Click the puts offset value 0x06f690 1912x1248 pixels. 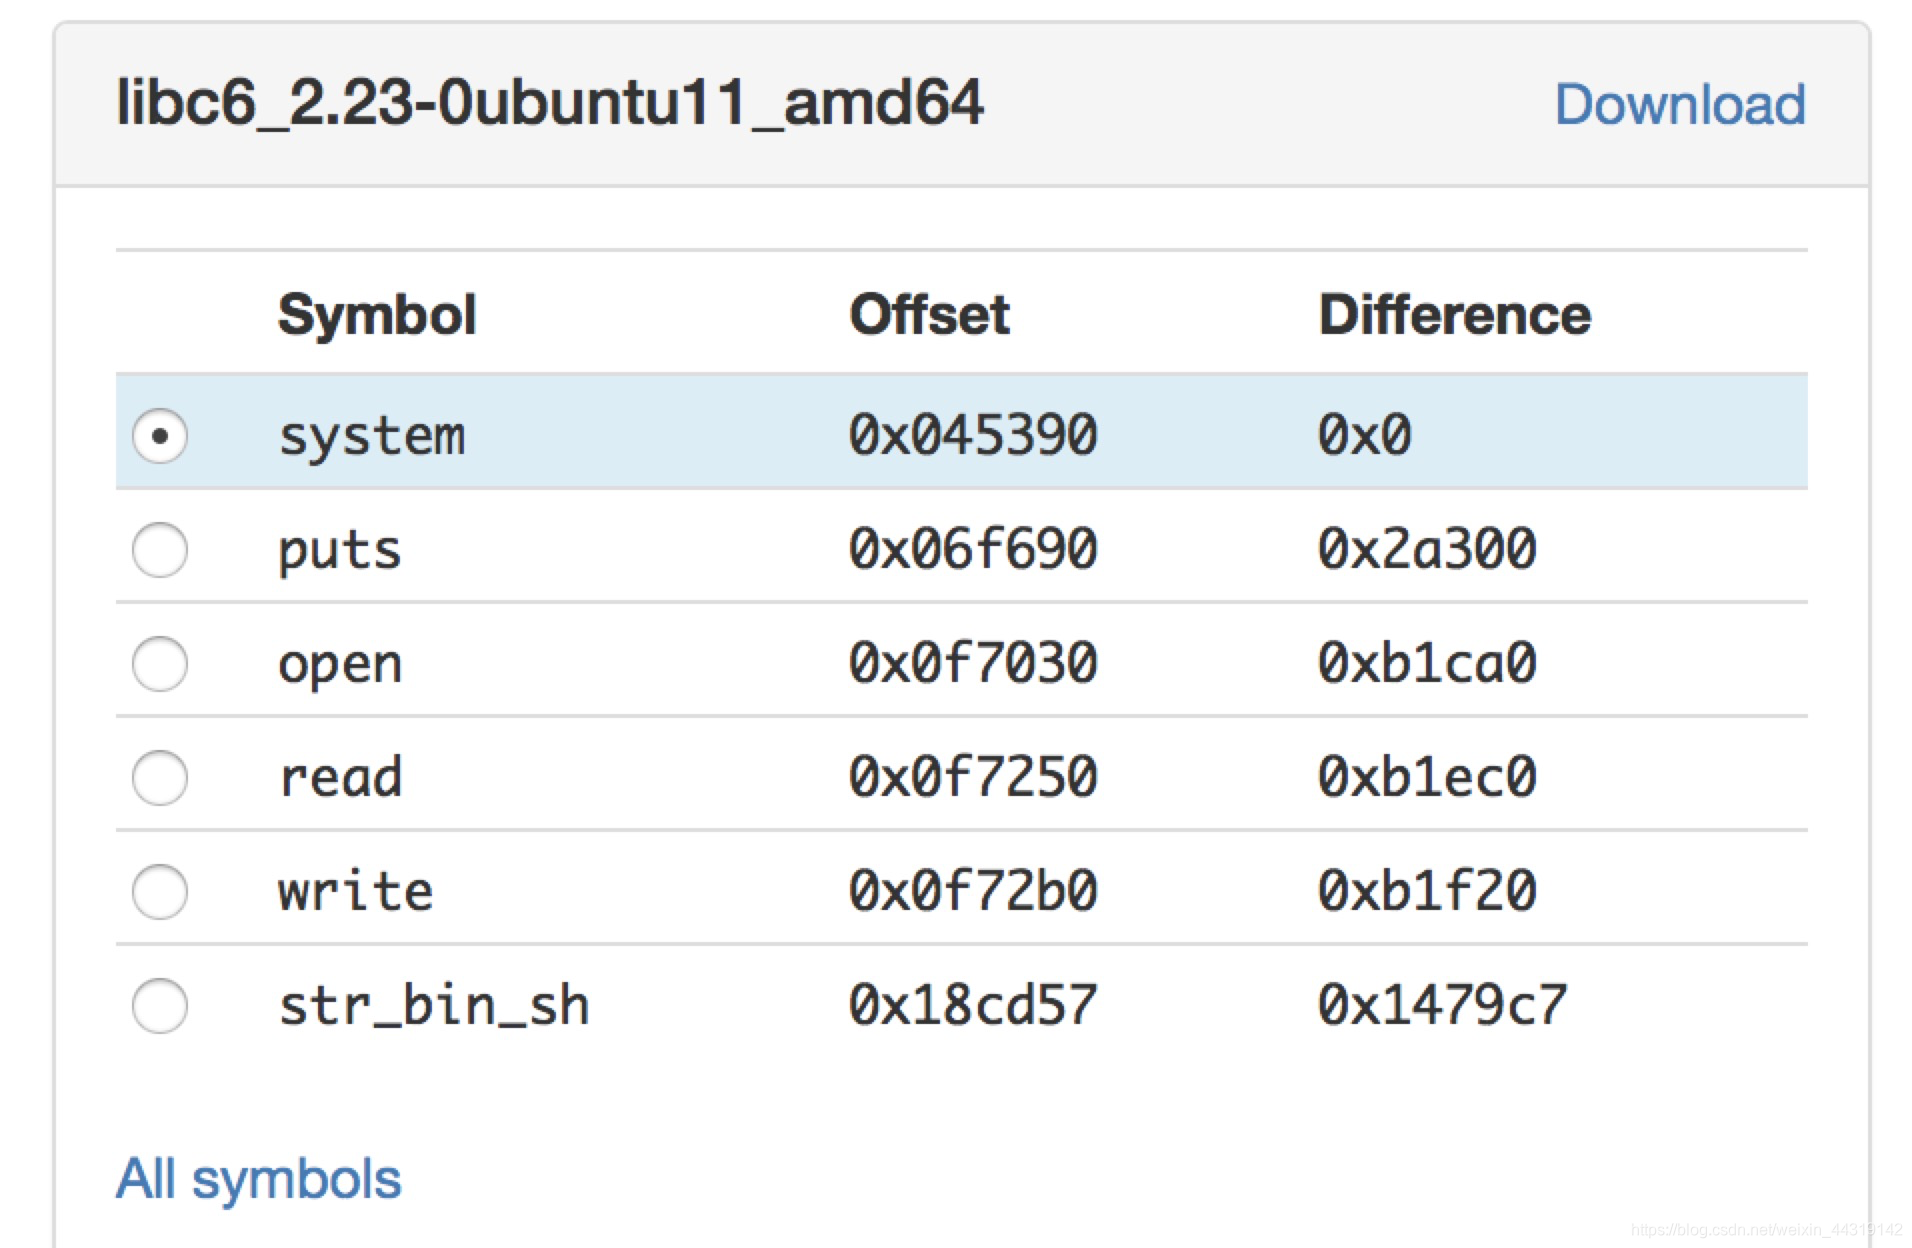pyautogui.click(x=973, y=549)
